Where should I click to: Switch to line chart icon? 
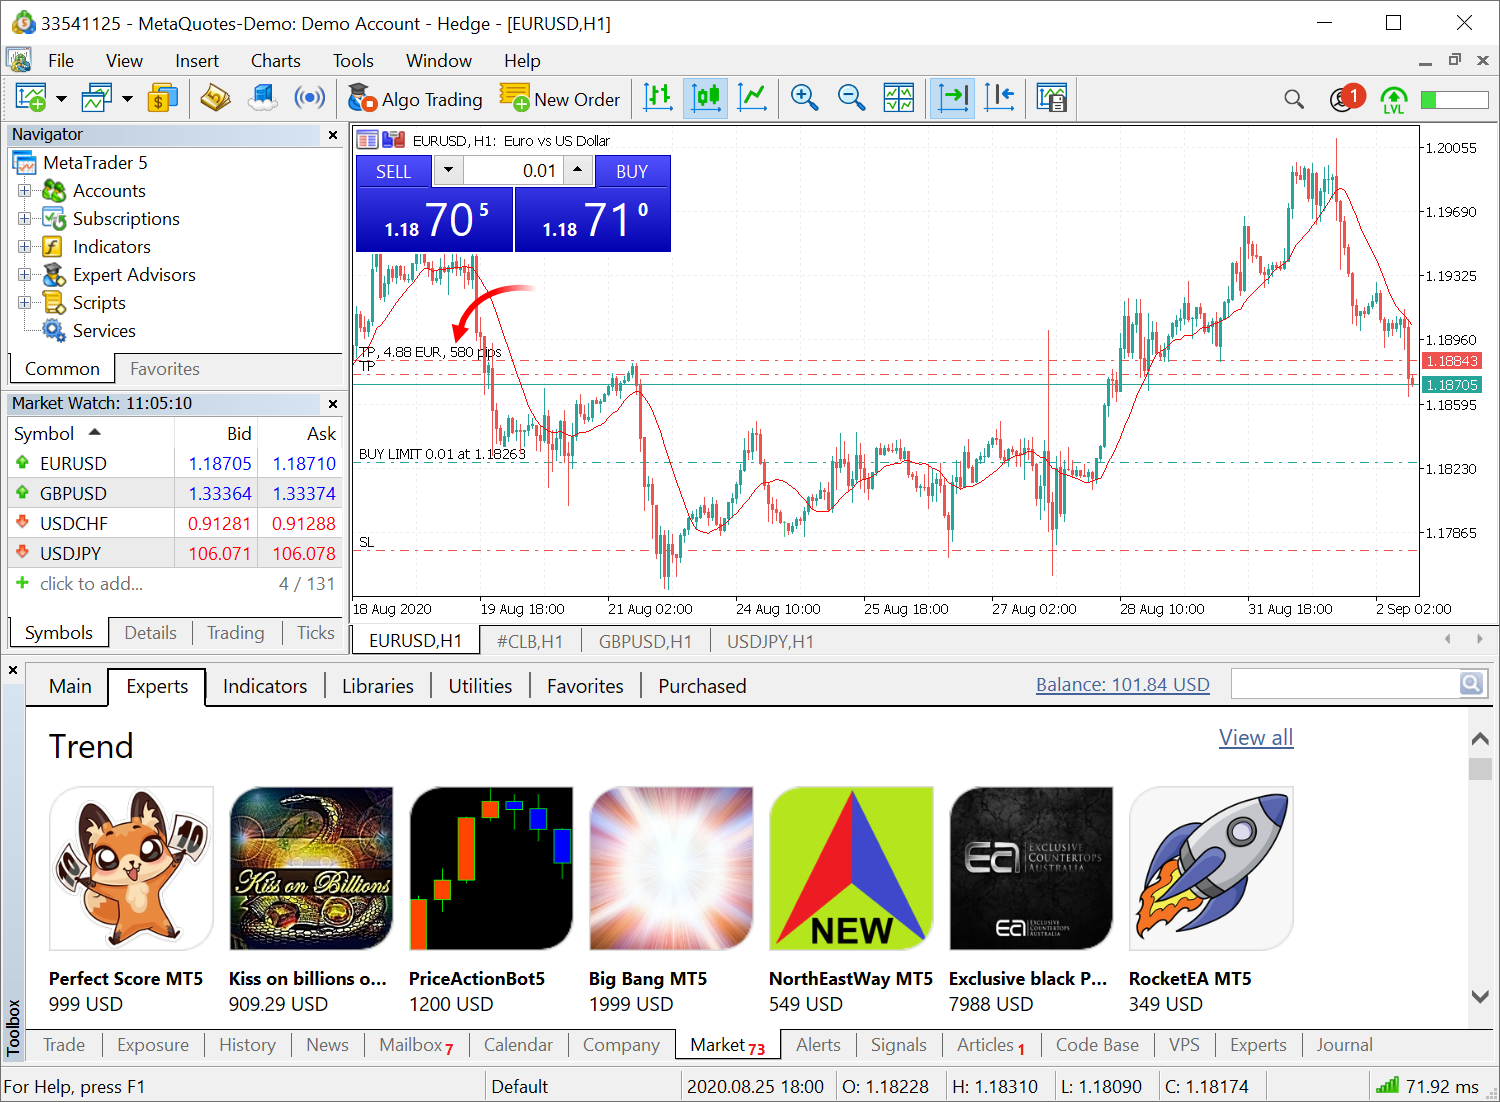pyautogui.click(x=752, y=98)
